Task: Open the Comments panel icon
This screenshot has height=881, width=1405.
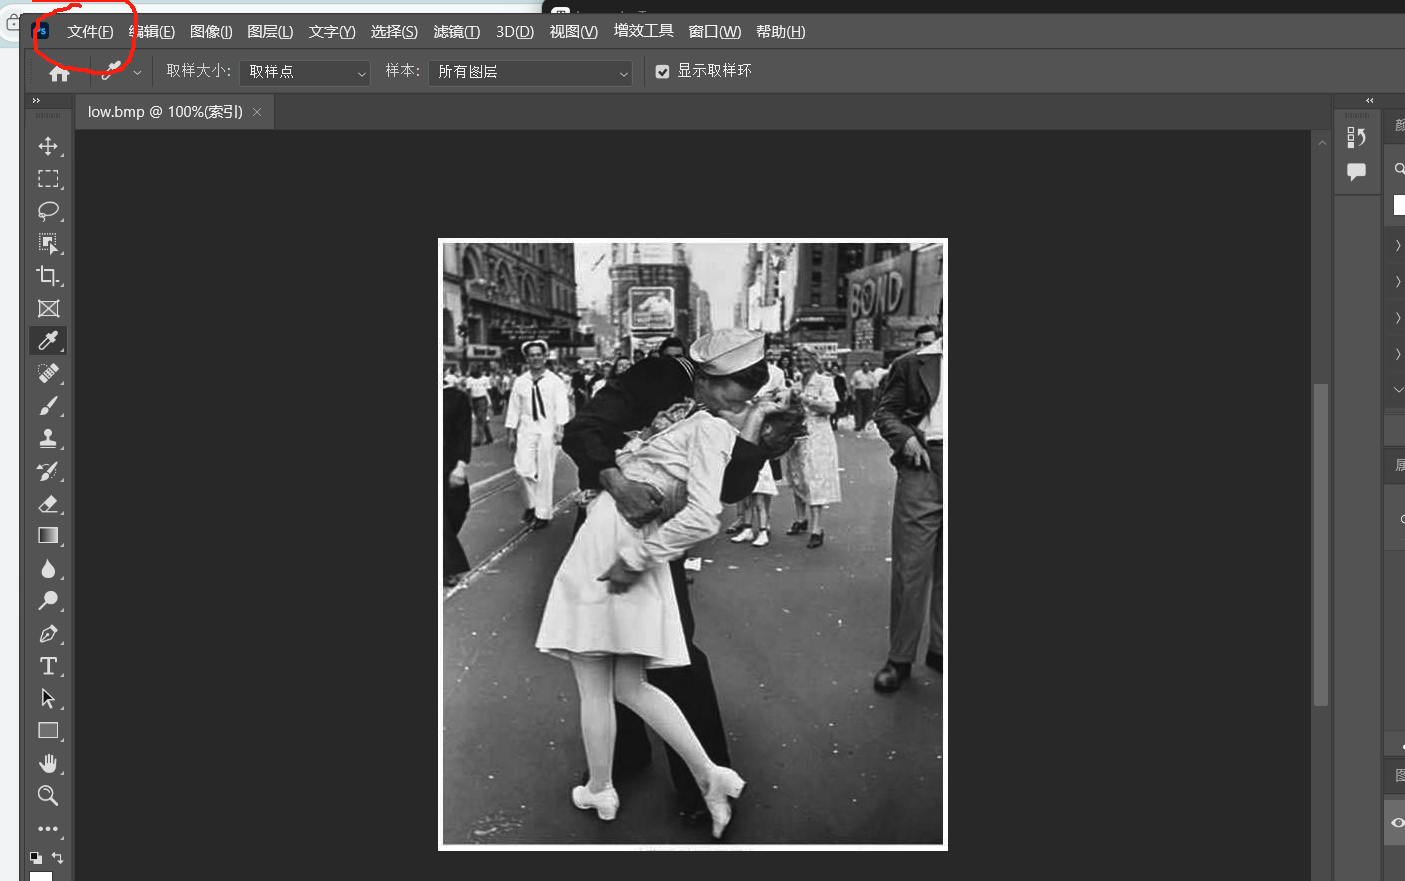Action: point(1357,171)
